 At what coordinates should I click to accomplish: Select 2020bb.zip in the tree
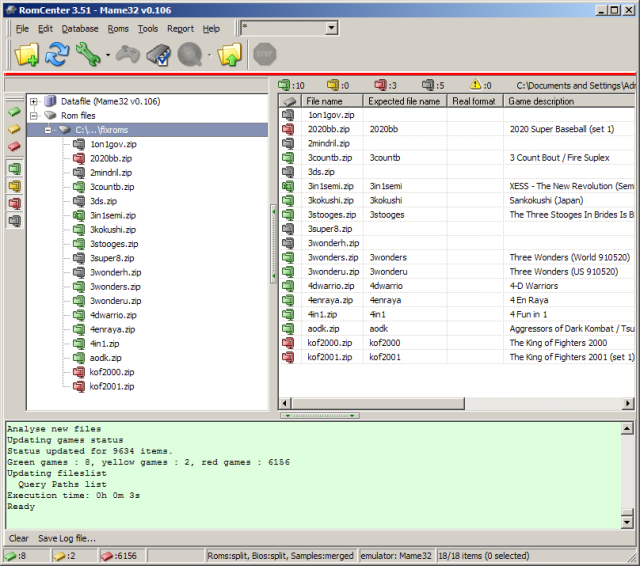111,158
